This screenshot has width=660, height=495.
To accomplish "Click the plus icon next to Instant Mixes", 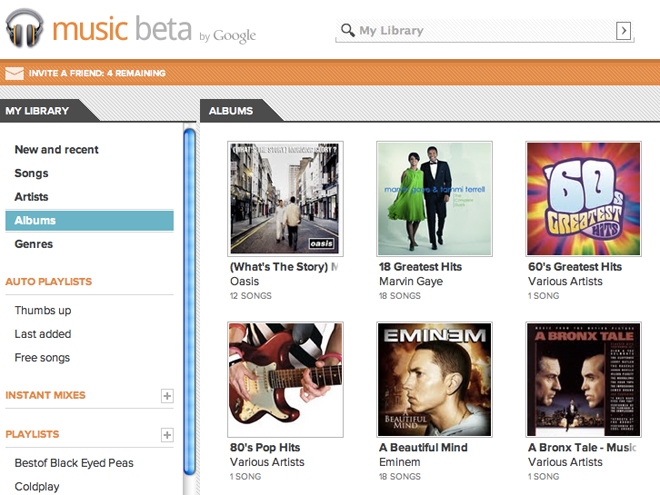I will (167, 396).
